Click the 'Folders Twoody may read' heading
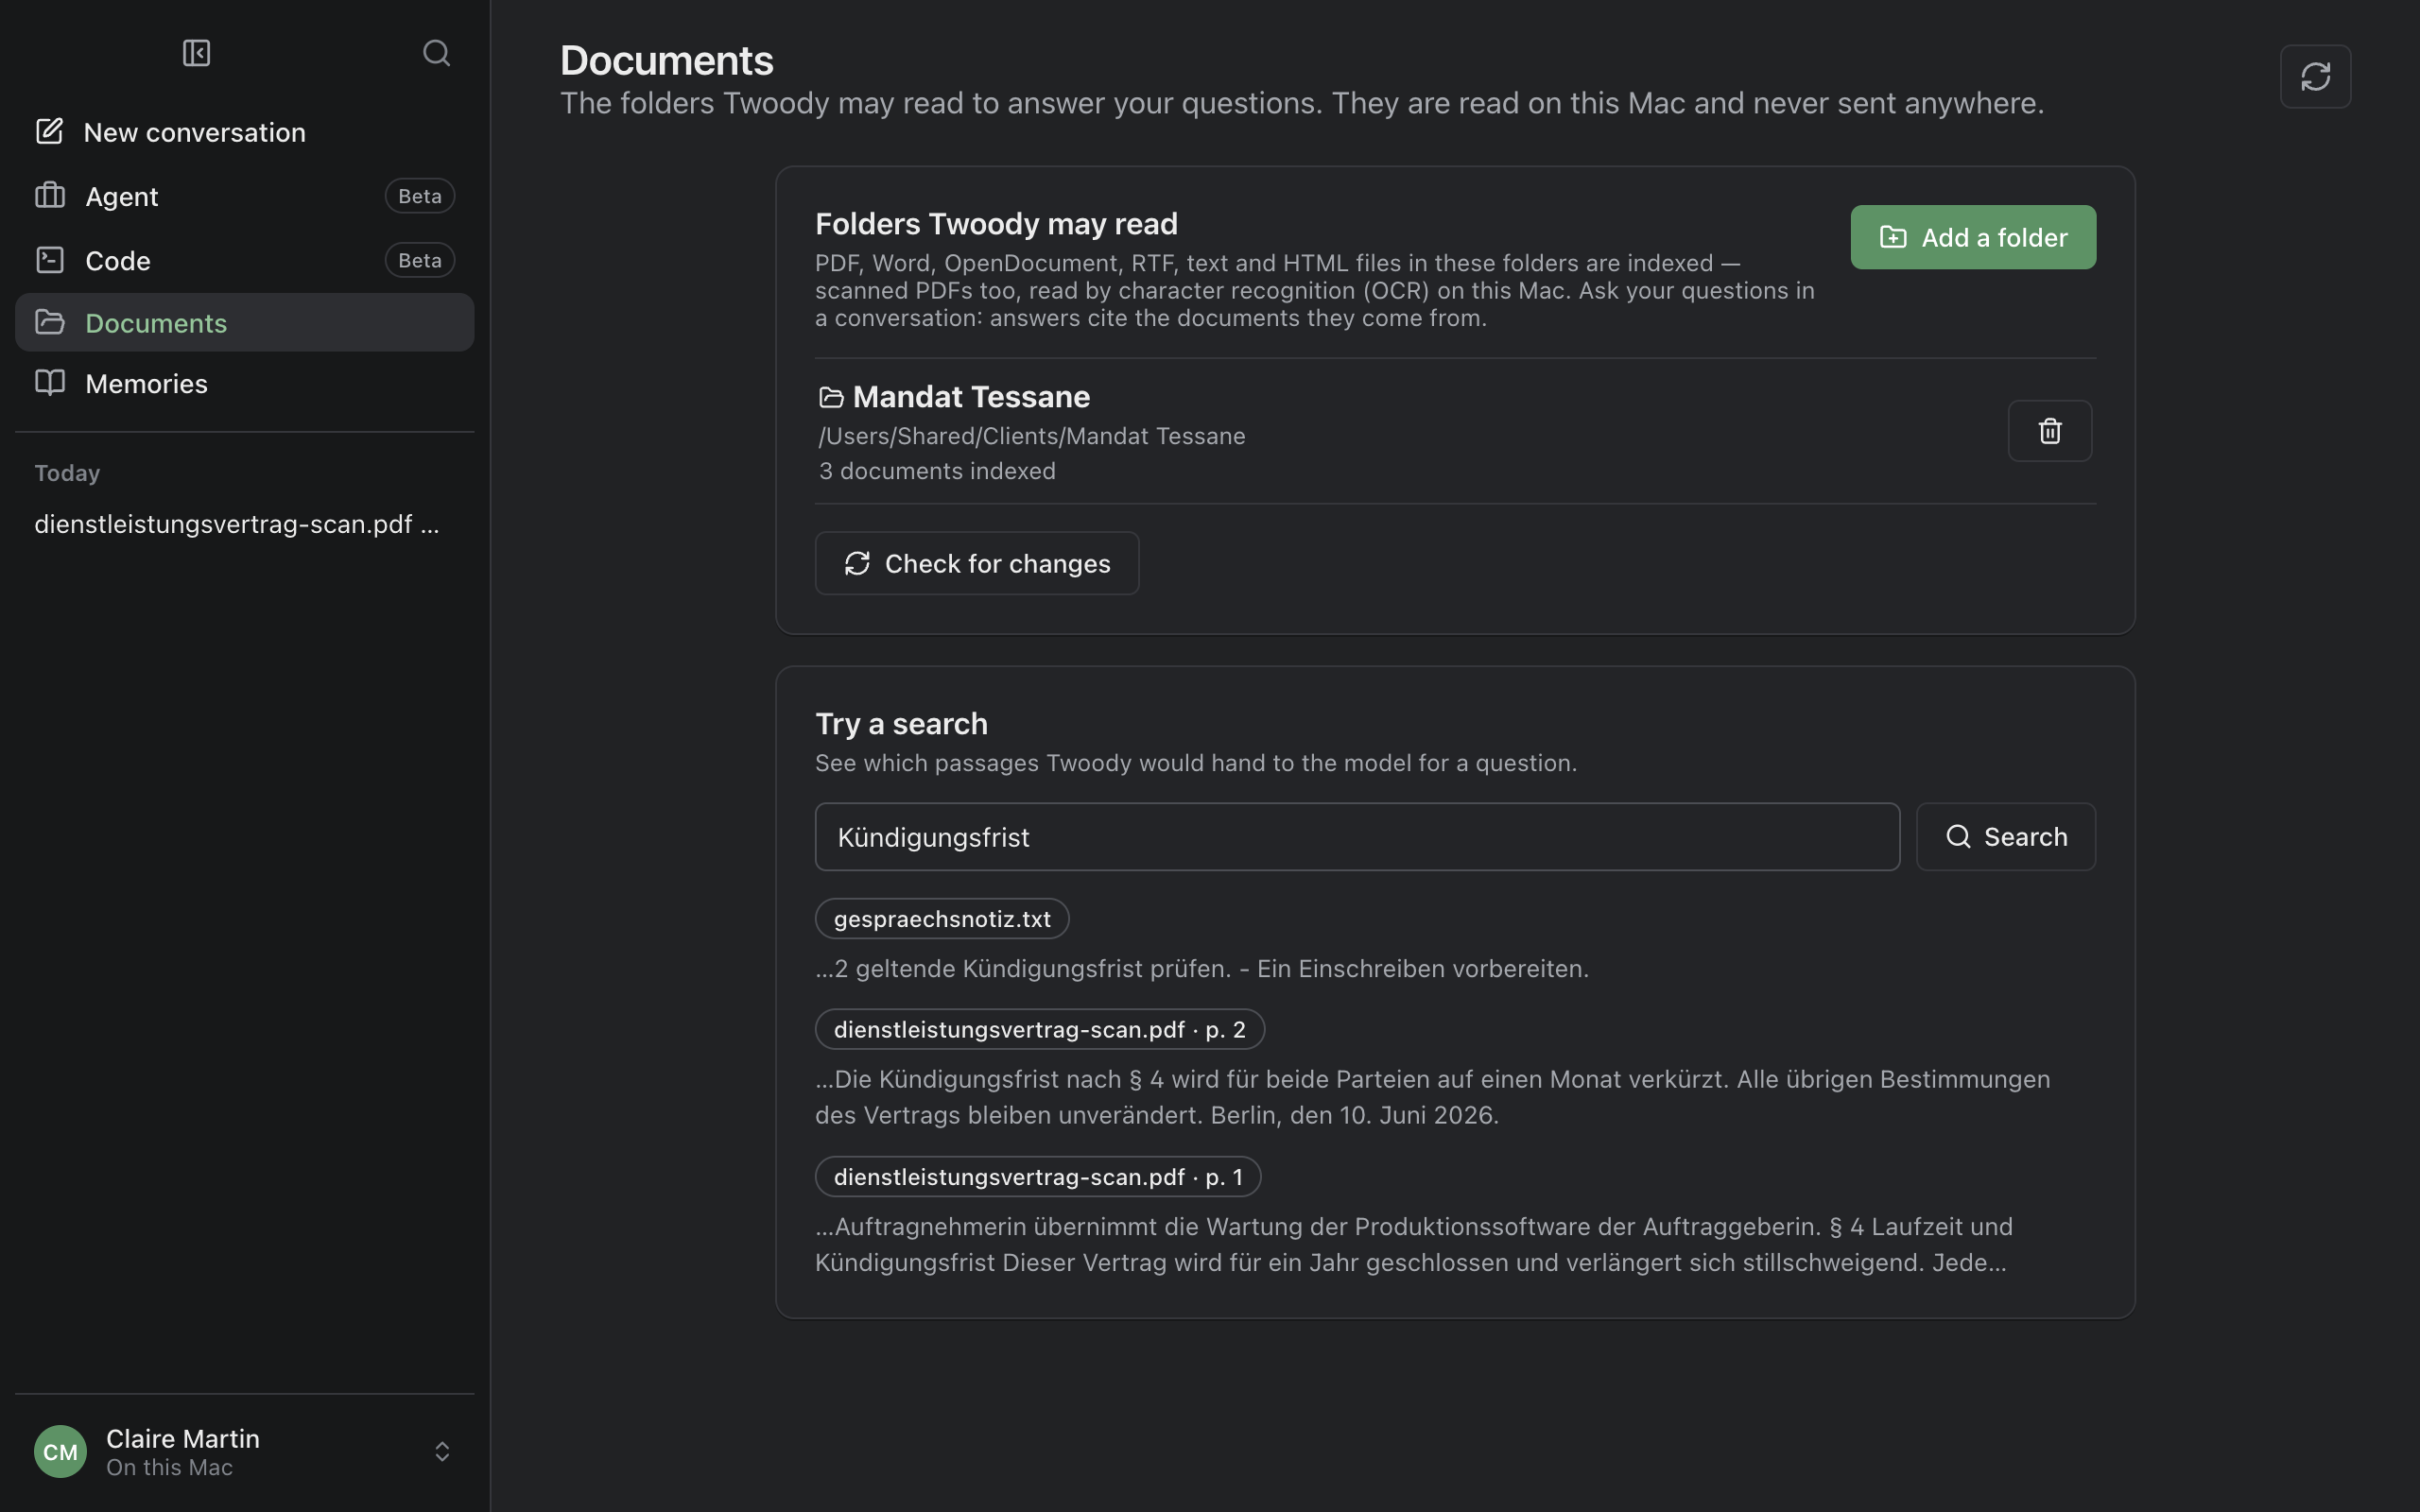Screen dimensions: 2420x1512 click(x=996, y=223)
